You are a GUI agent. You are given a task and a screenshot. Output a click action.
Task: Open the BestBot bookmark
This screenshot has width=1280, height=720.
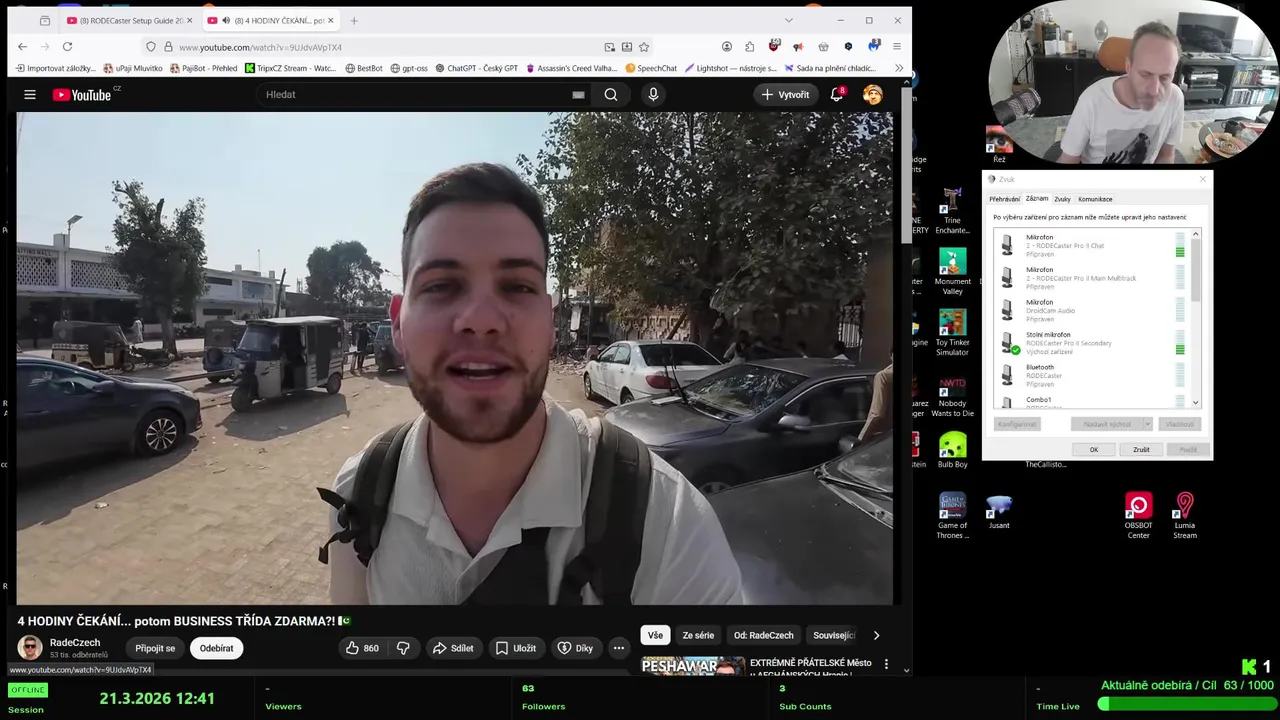pyautogui.click(x=364, y=68)
